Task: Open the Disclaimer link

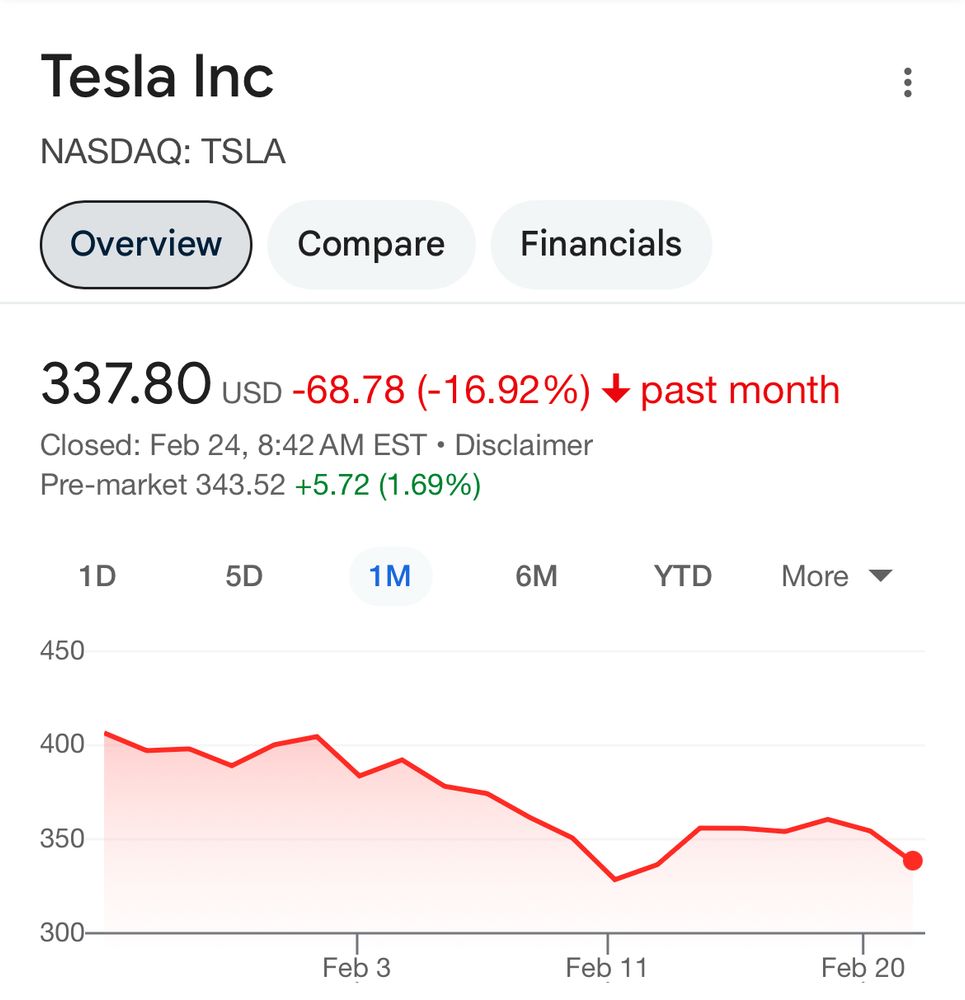Action: pyautogui.click(x=524, y=445)
